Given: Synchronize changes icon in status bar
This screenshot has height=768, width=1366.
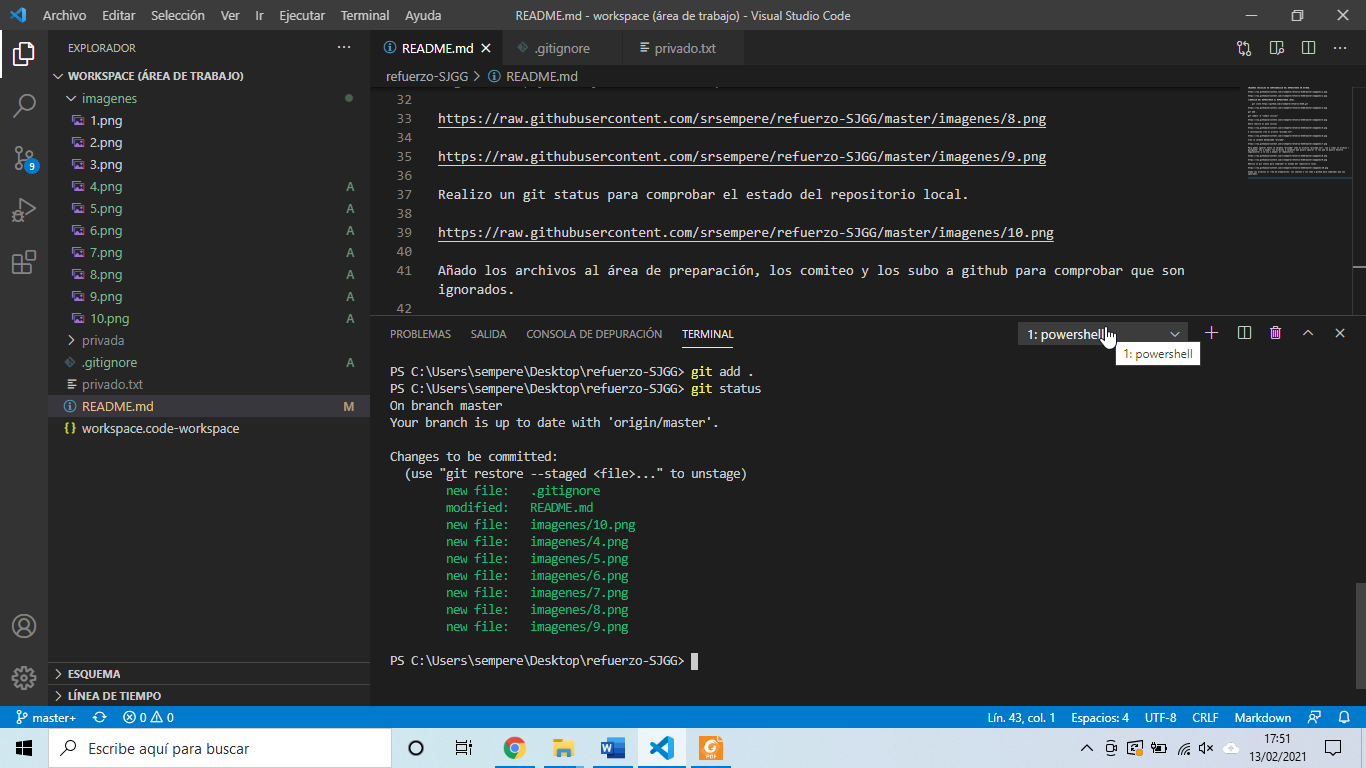Looking at the screenshot, I should (x=100, y=718).
